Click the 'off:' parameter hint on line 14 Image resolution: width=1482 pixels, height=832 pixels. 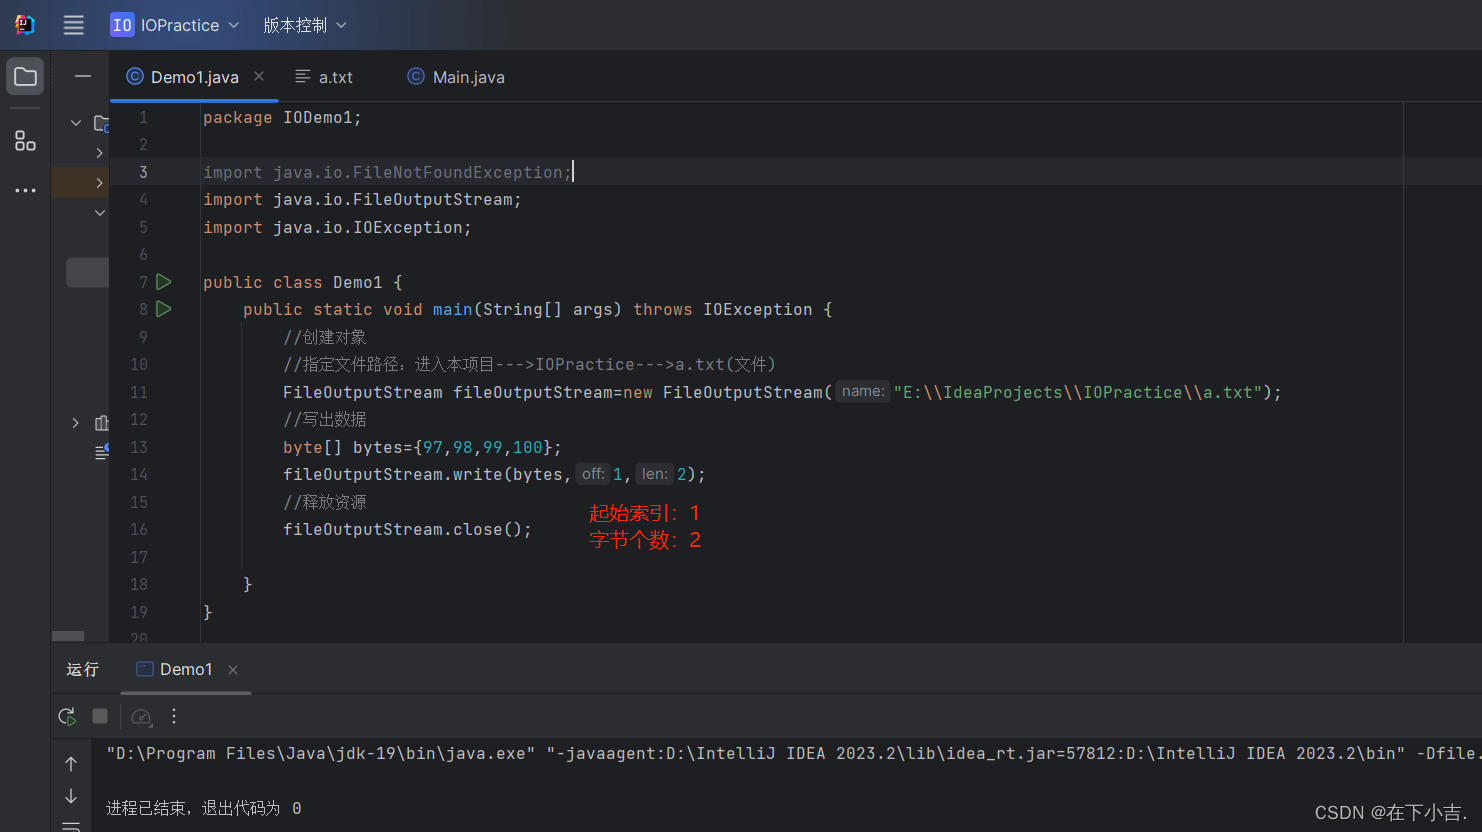coord(593,474)
